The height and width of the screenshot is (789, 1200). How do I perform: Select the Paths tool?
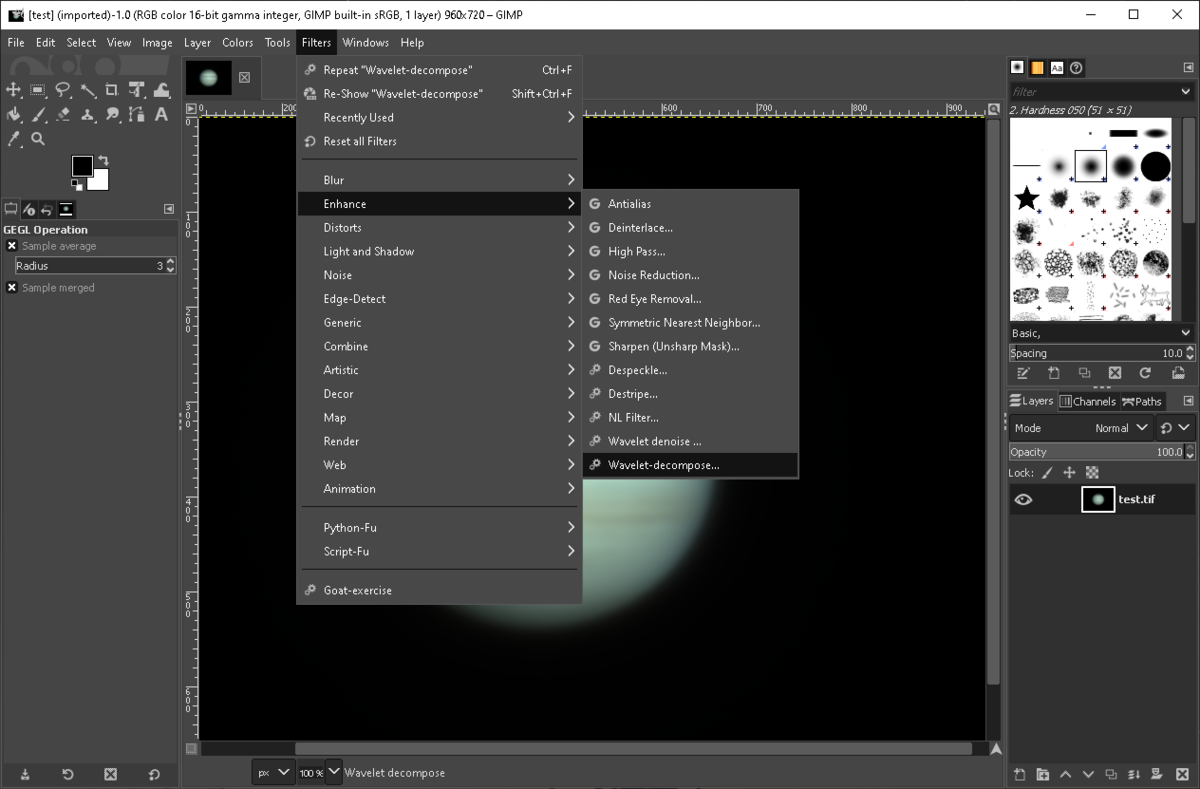(x=137, y=115)
